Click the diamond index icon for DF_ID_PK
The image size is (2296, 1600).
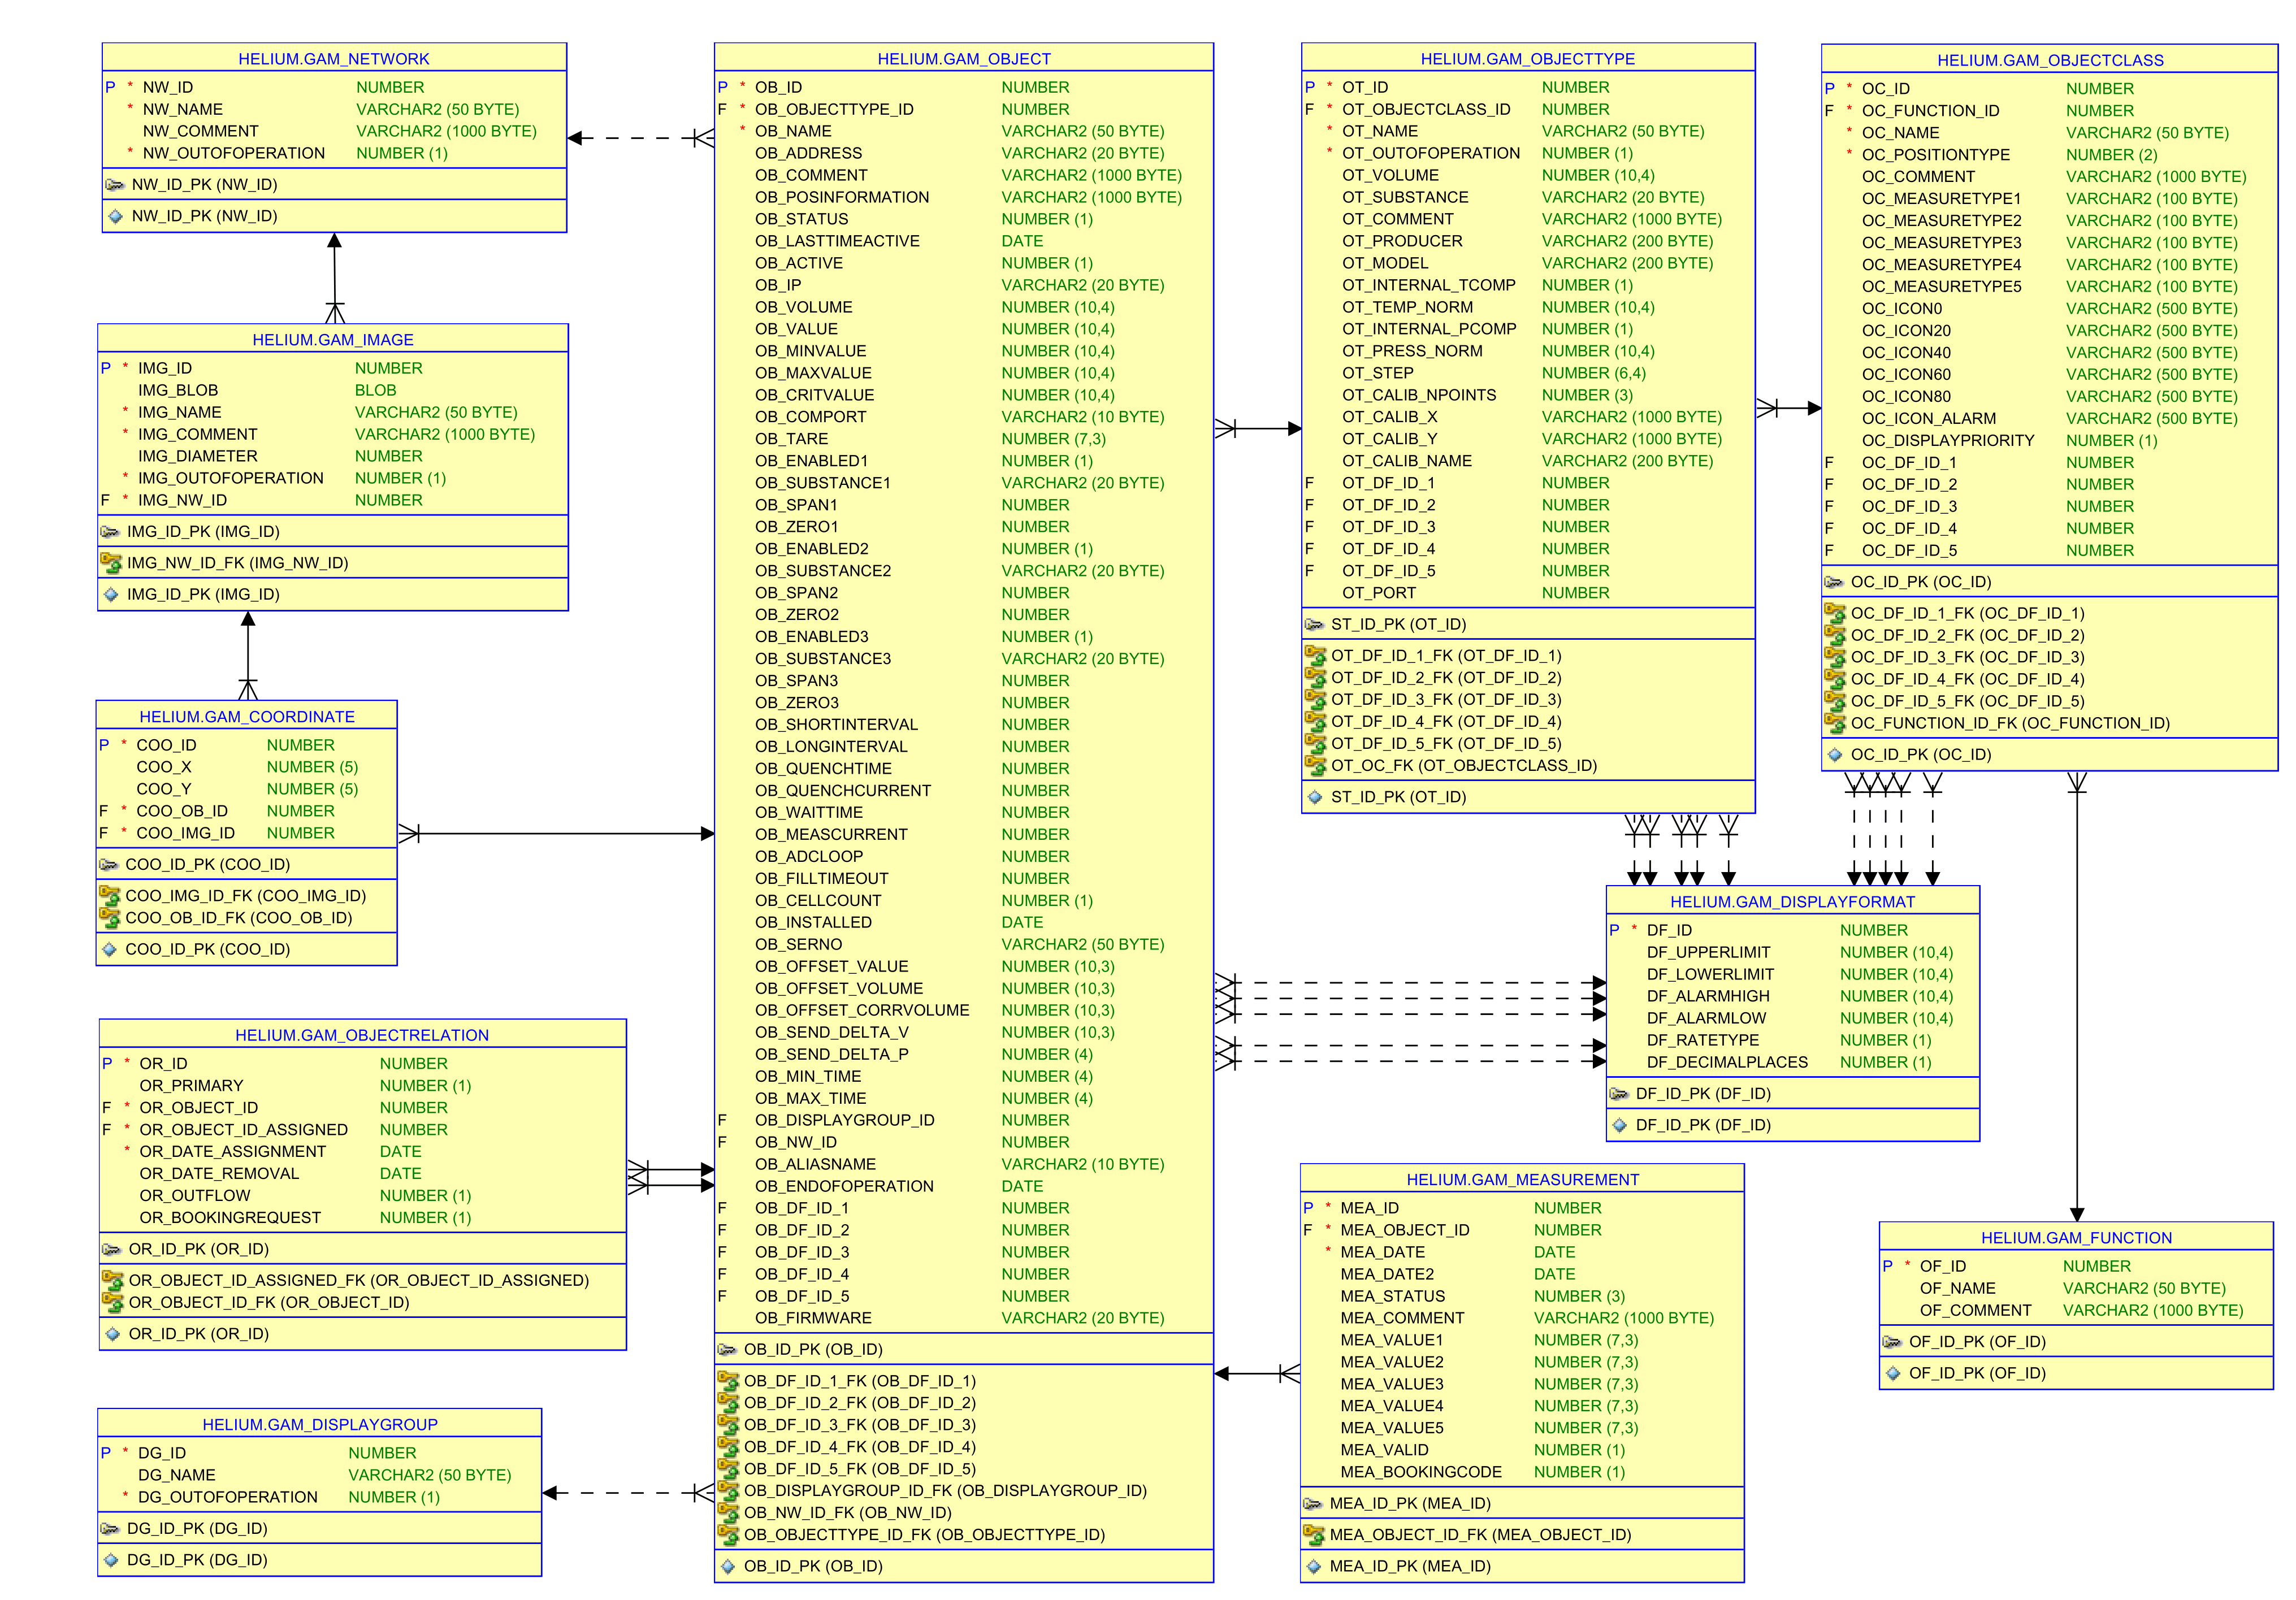tap(1619, 1125)
